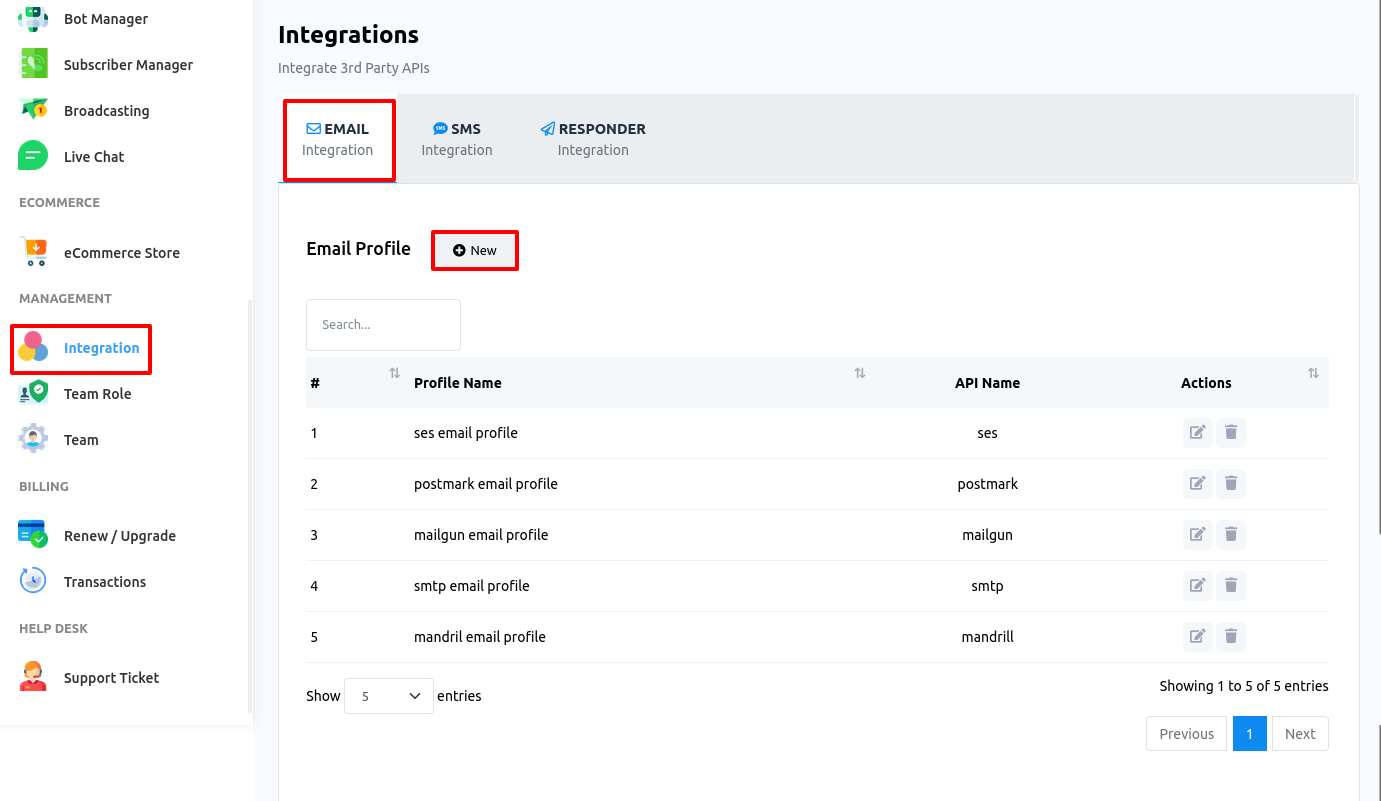Delete the postmark email profile
The height and width of the screenshot is (801, 1381).
pos(1231,483)
